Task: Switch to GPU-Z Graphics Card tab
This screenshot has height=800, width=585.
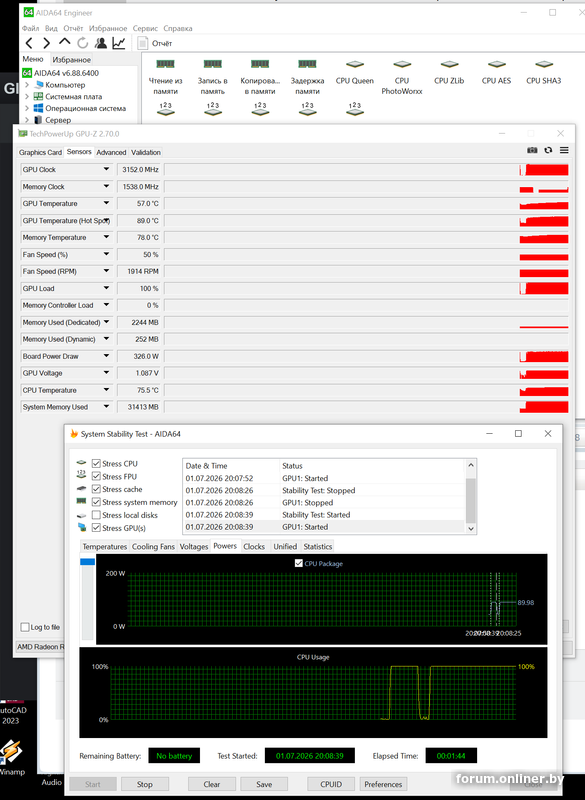Action: point(40,152)
